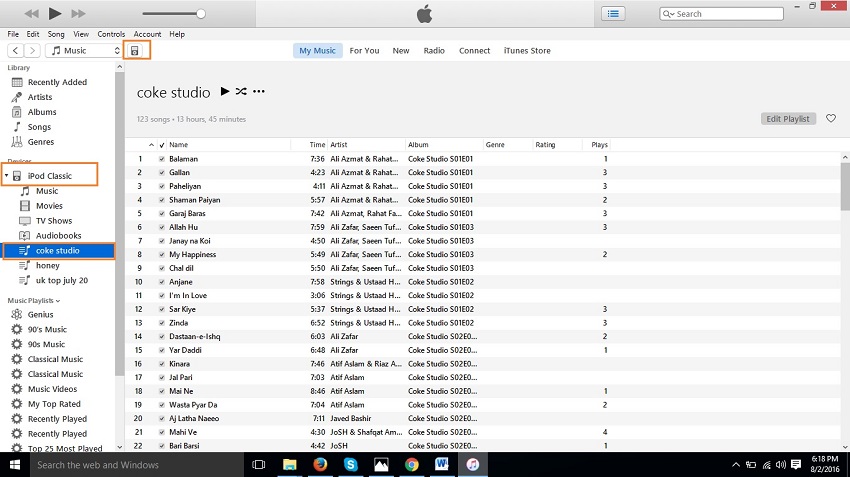Shuffle the coke studio playlist
The height and width of the screenshot is (477, 850).
coord(241,92)
